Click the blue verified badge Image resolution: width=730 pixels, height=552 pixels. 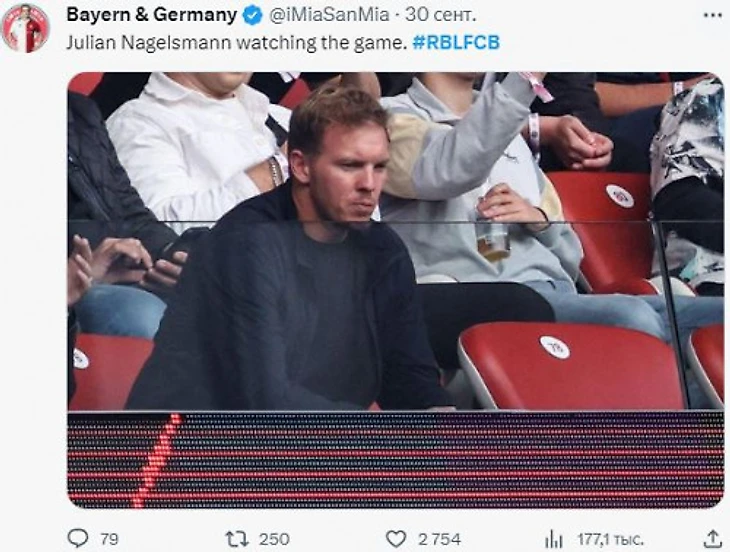(253, 16)
